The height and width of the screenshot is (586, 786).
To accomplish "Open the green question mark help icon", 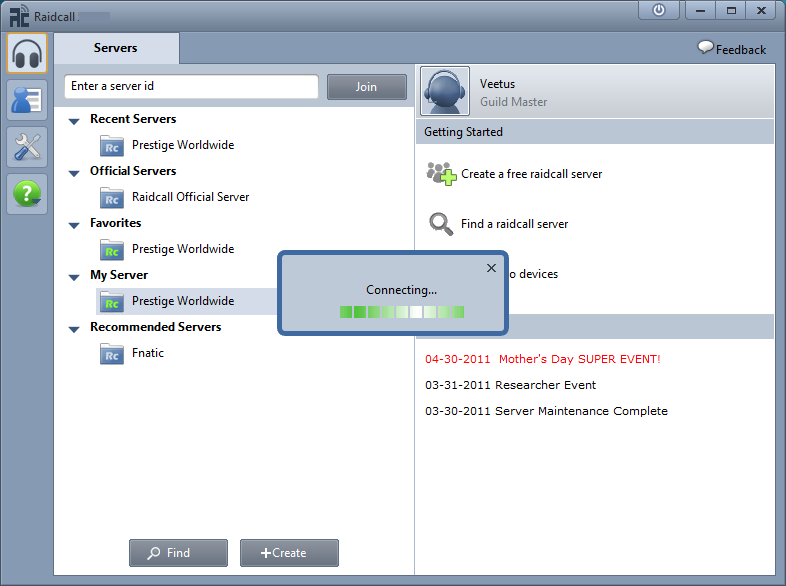I will pos(27,194).
